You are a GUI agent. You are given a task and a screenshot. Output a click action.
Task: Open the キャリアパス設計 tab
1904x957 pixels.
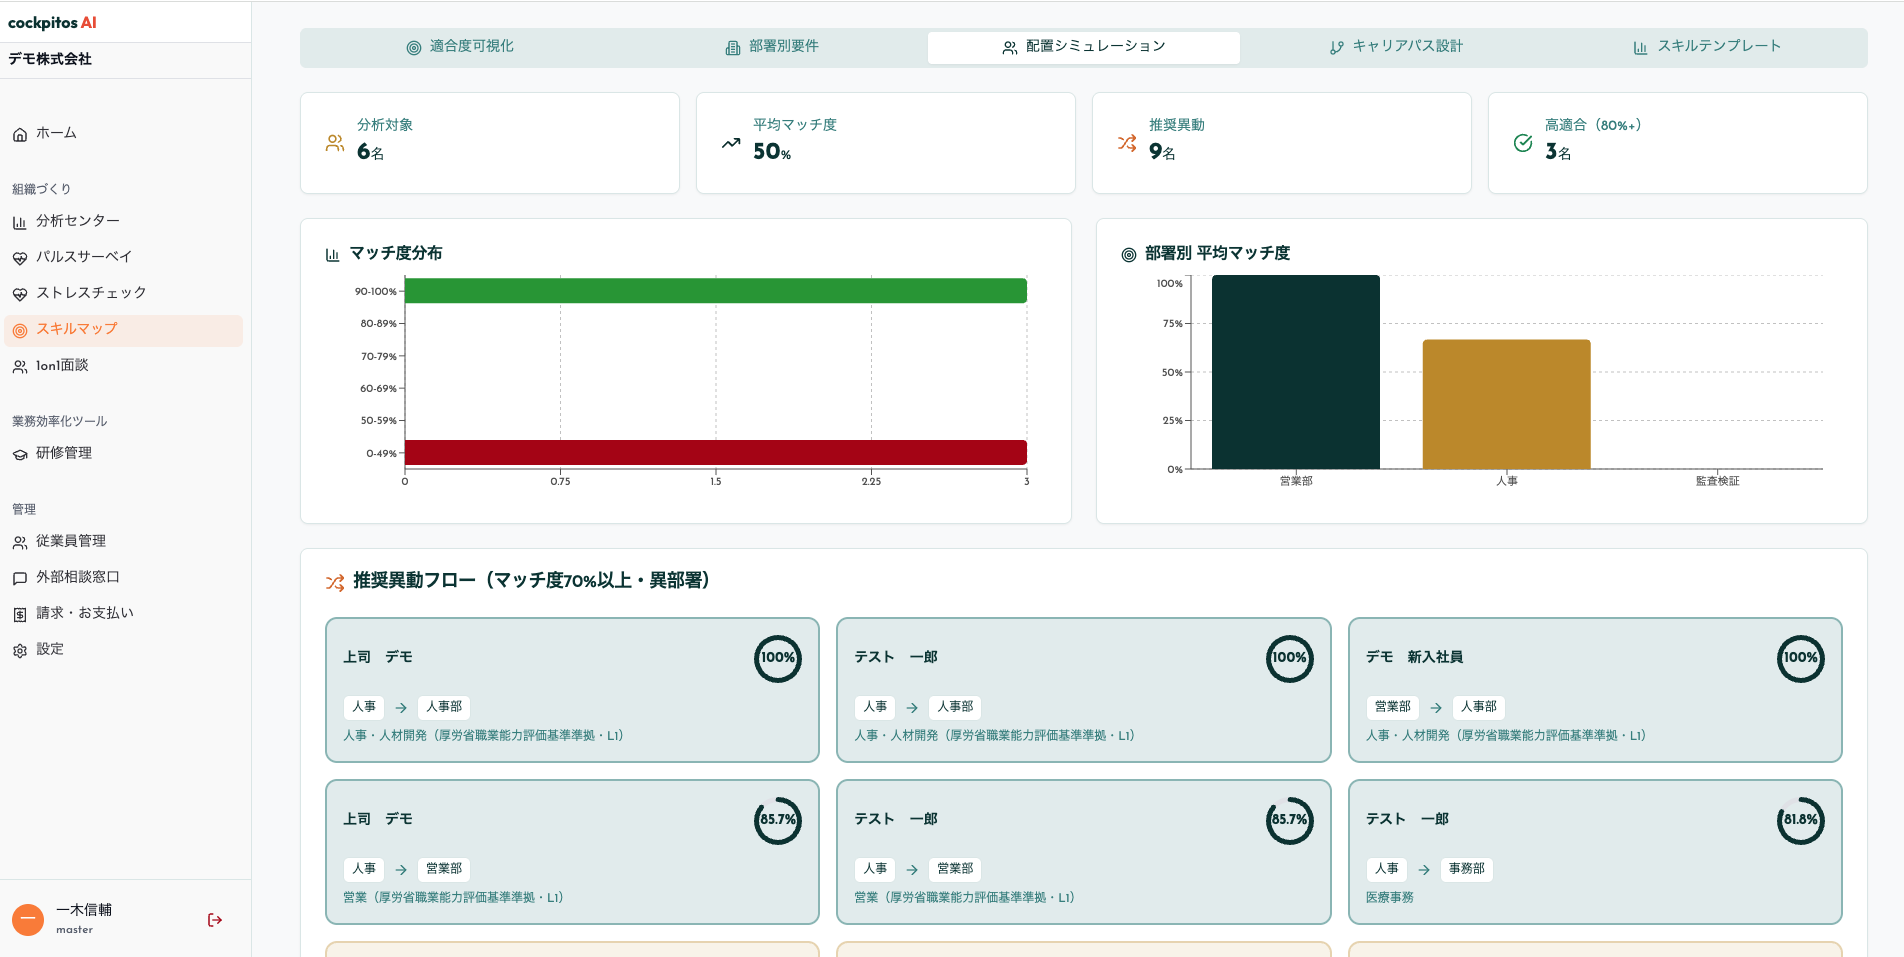1396,47
